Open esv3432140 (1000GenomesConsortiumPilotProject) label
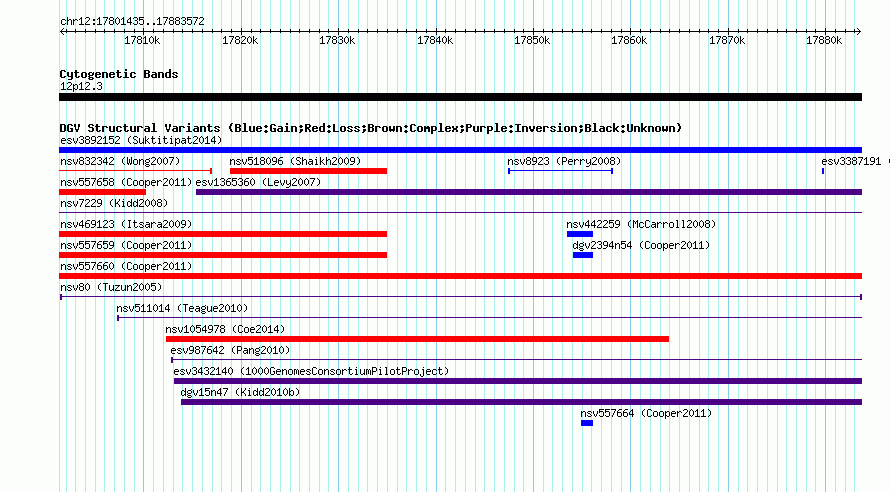890x492 pixels. pyautogui.click(x=311, y=371)
